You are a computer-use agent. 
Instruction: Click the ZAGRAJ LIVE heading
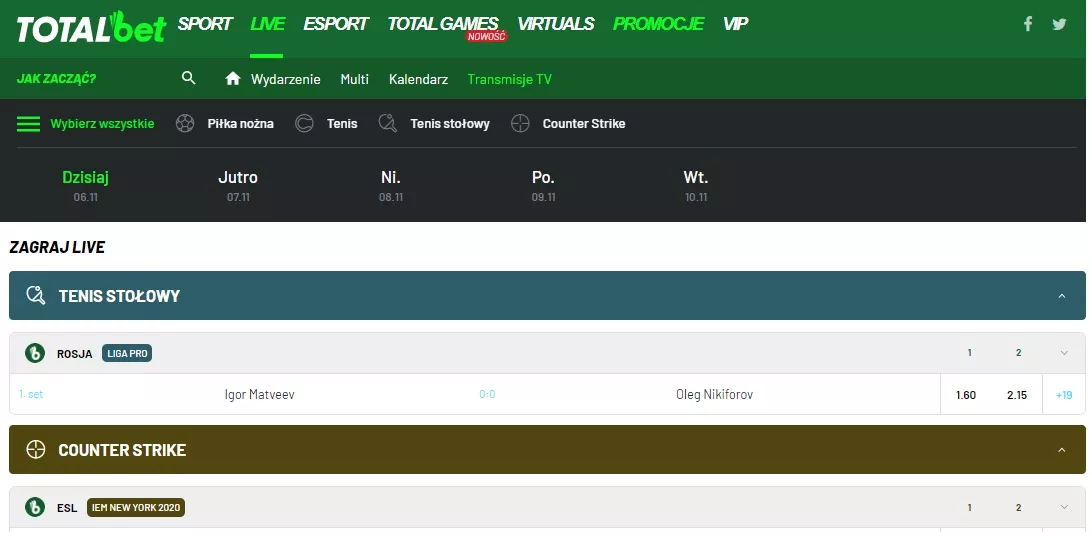coord(57,247)
